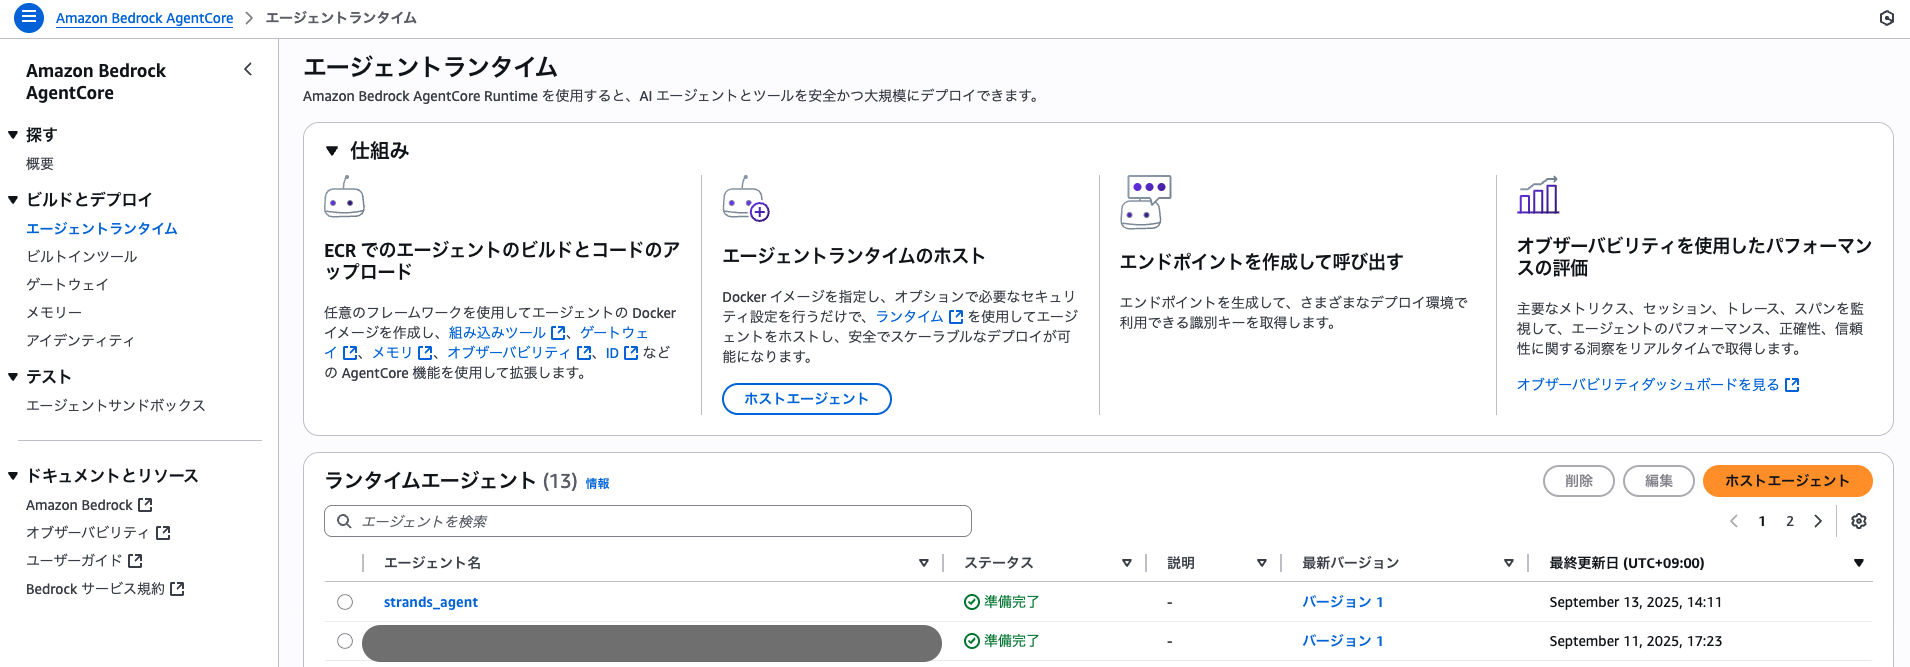Click the observability bar chart icon

coord(1538,195)
